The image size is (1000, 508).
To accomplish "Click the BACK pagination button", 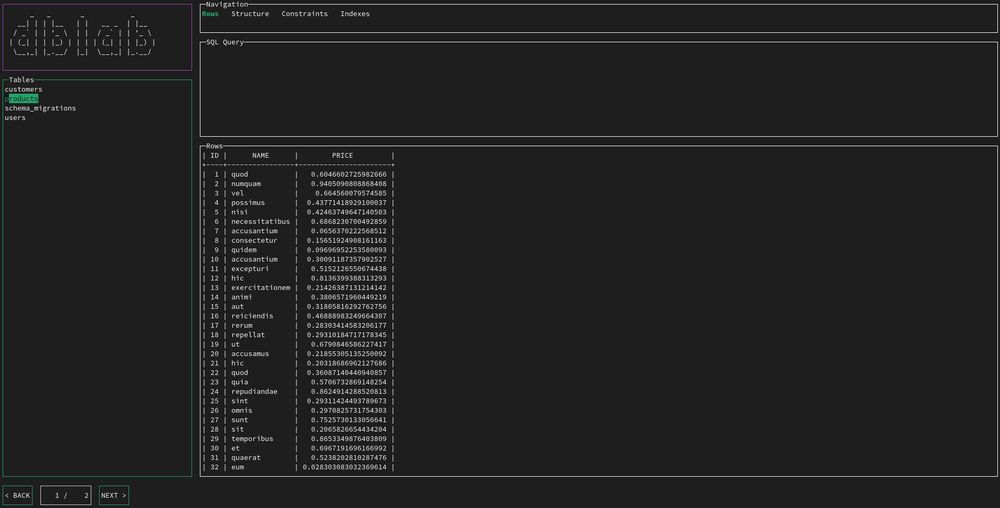I will pyautogui.click(x=18, y=495).
